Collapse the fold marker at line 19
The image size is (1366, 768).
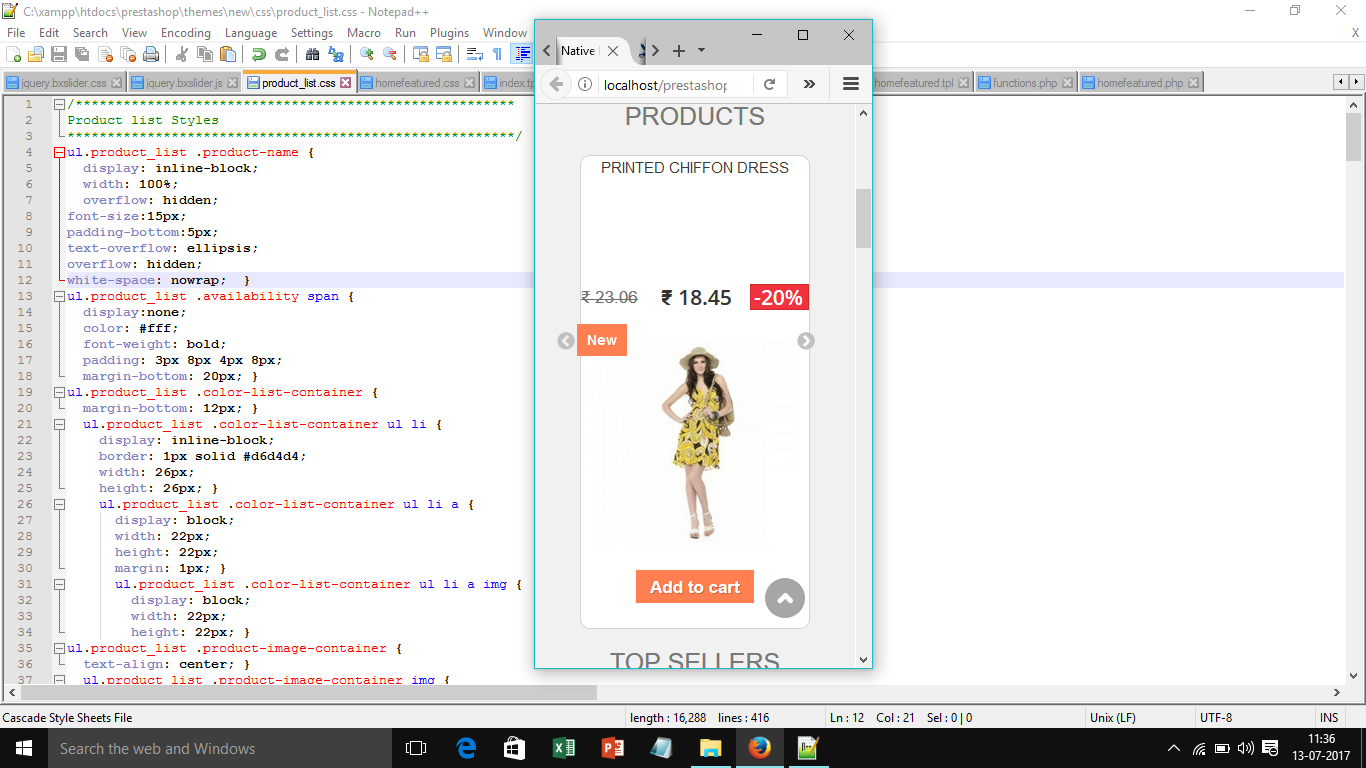click(x=59, y=393)
